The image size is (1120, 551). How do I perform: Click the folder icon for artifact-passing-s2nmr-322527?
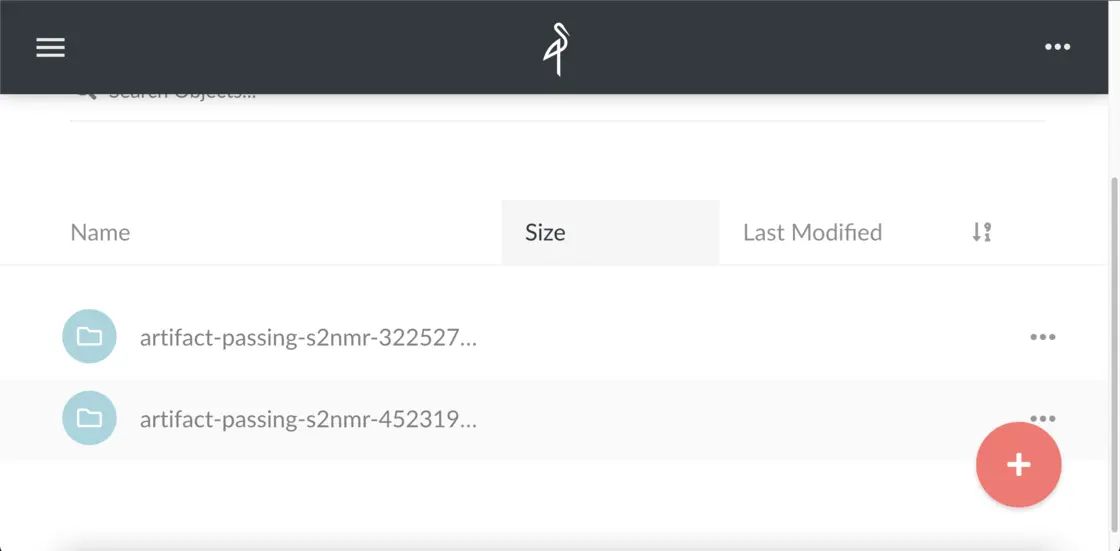(89, 337)
